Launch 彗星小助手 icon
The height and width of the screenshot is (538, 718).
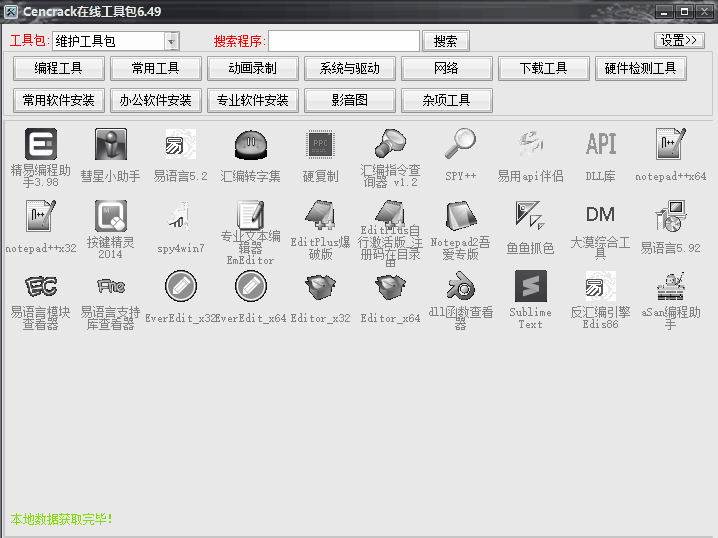(110, 144)
